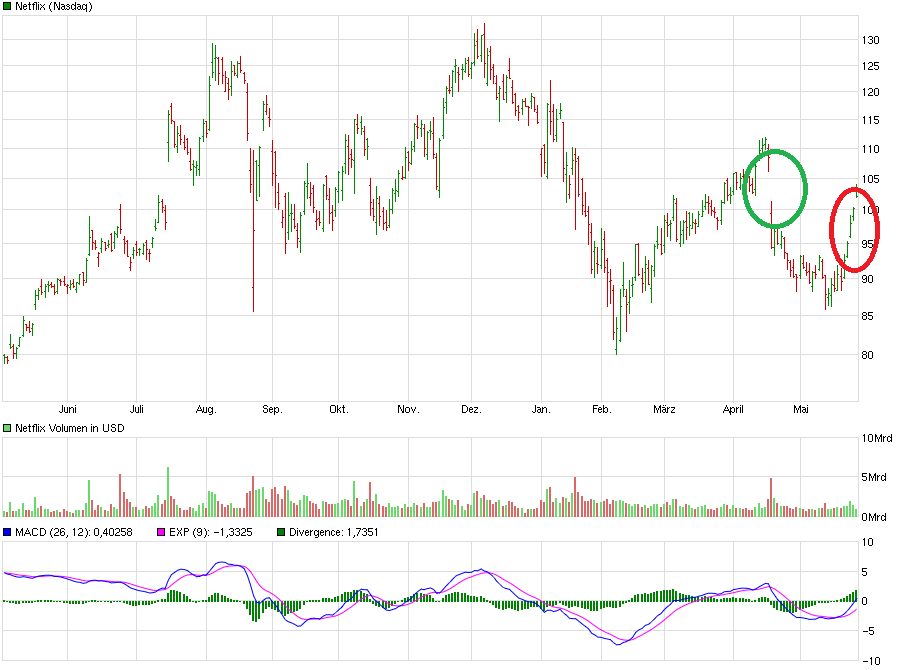Click the dark green Divergence legend marker
Screen dimensions: 900x670
283,531
